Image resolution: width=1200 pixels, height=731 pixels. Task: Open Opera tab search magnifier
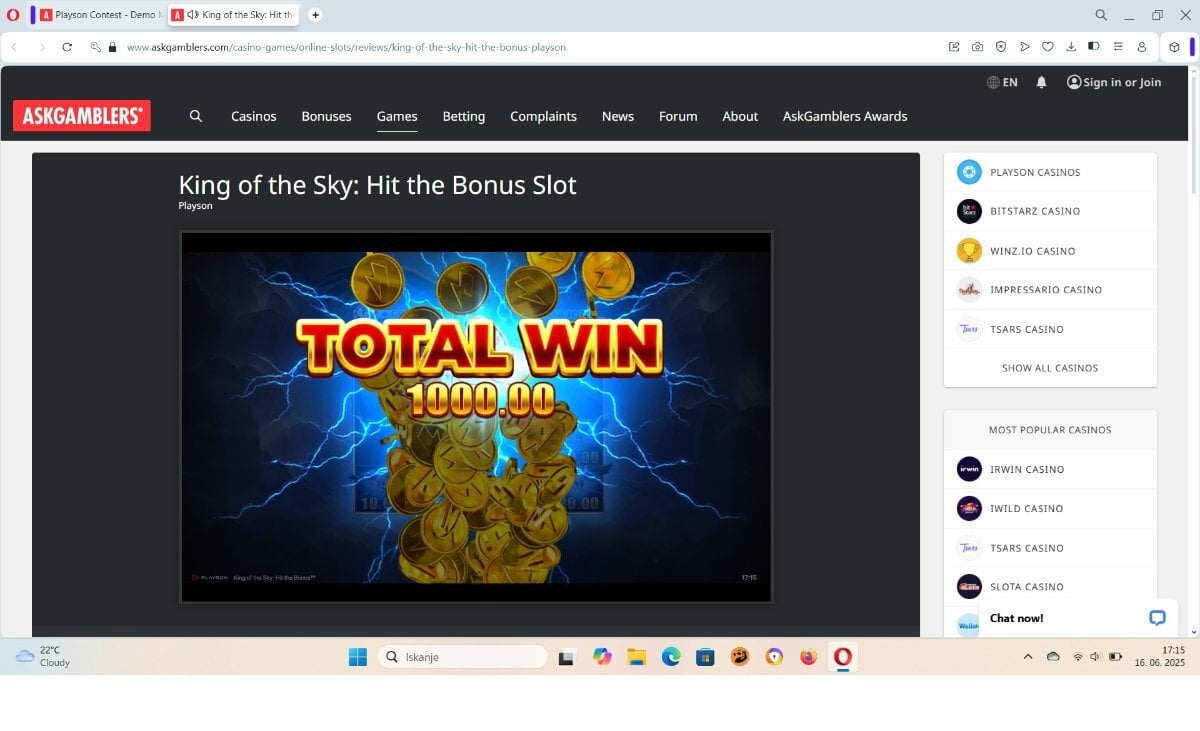pyautogui.click(x=1101, y=15)
